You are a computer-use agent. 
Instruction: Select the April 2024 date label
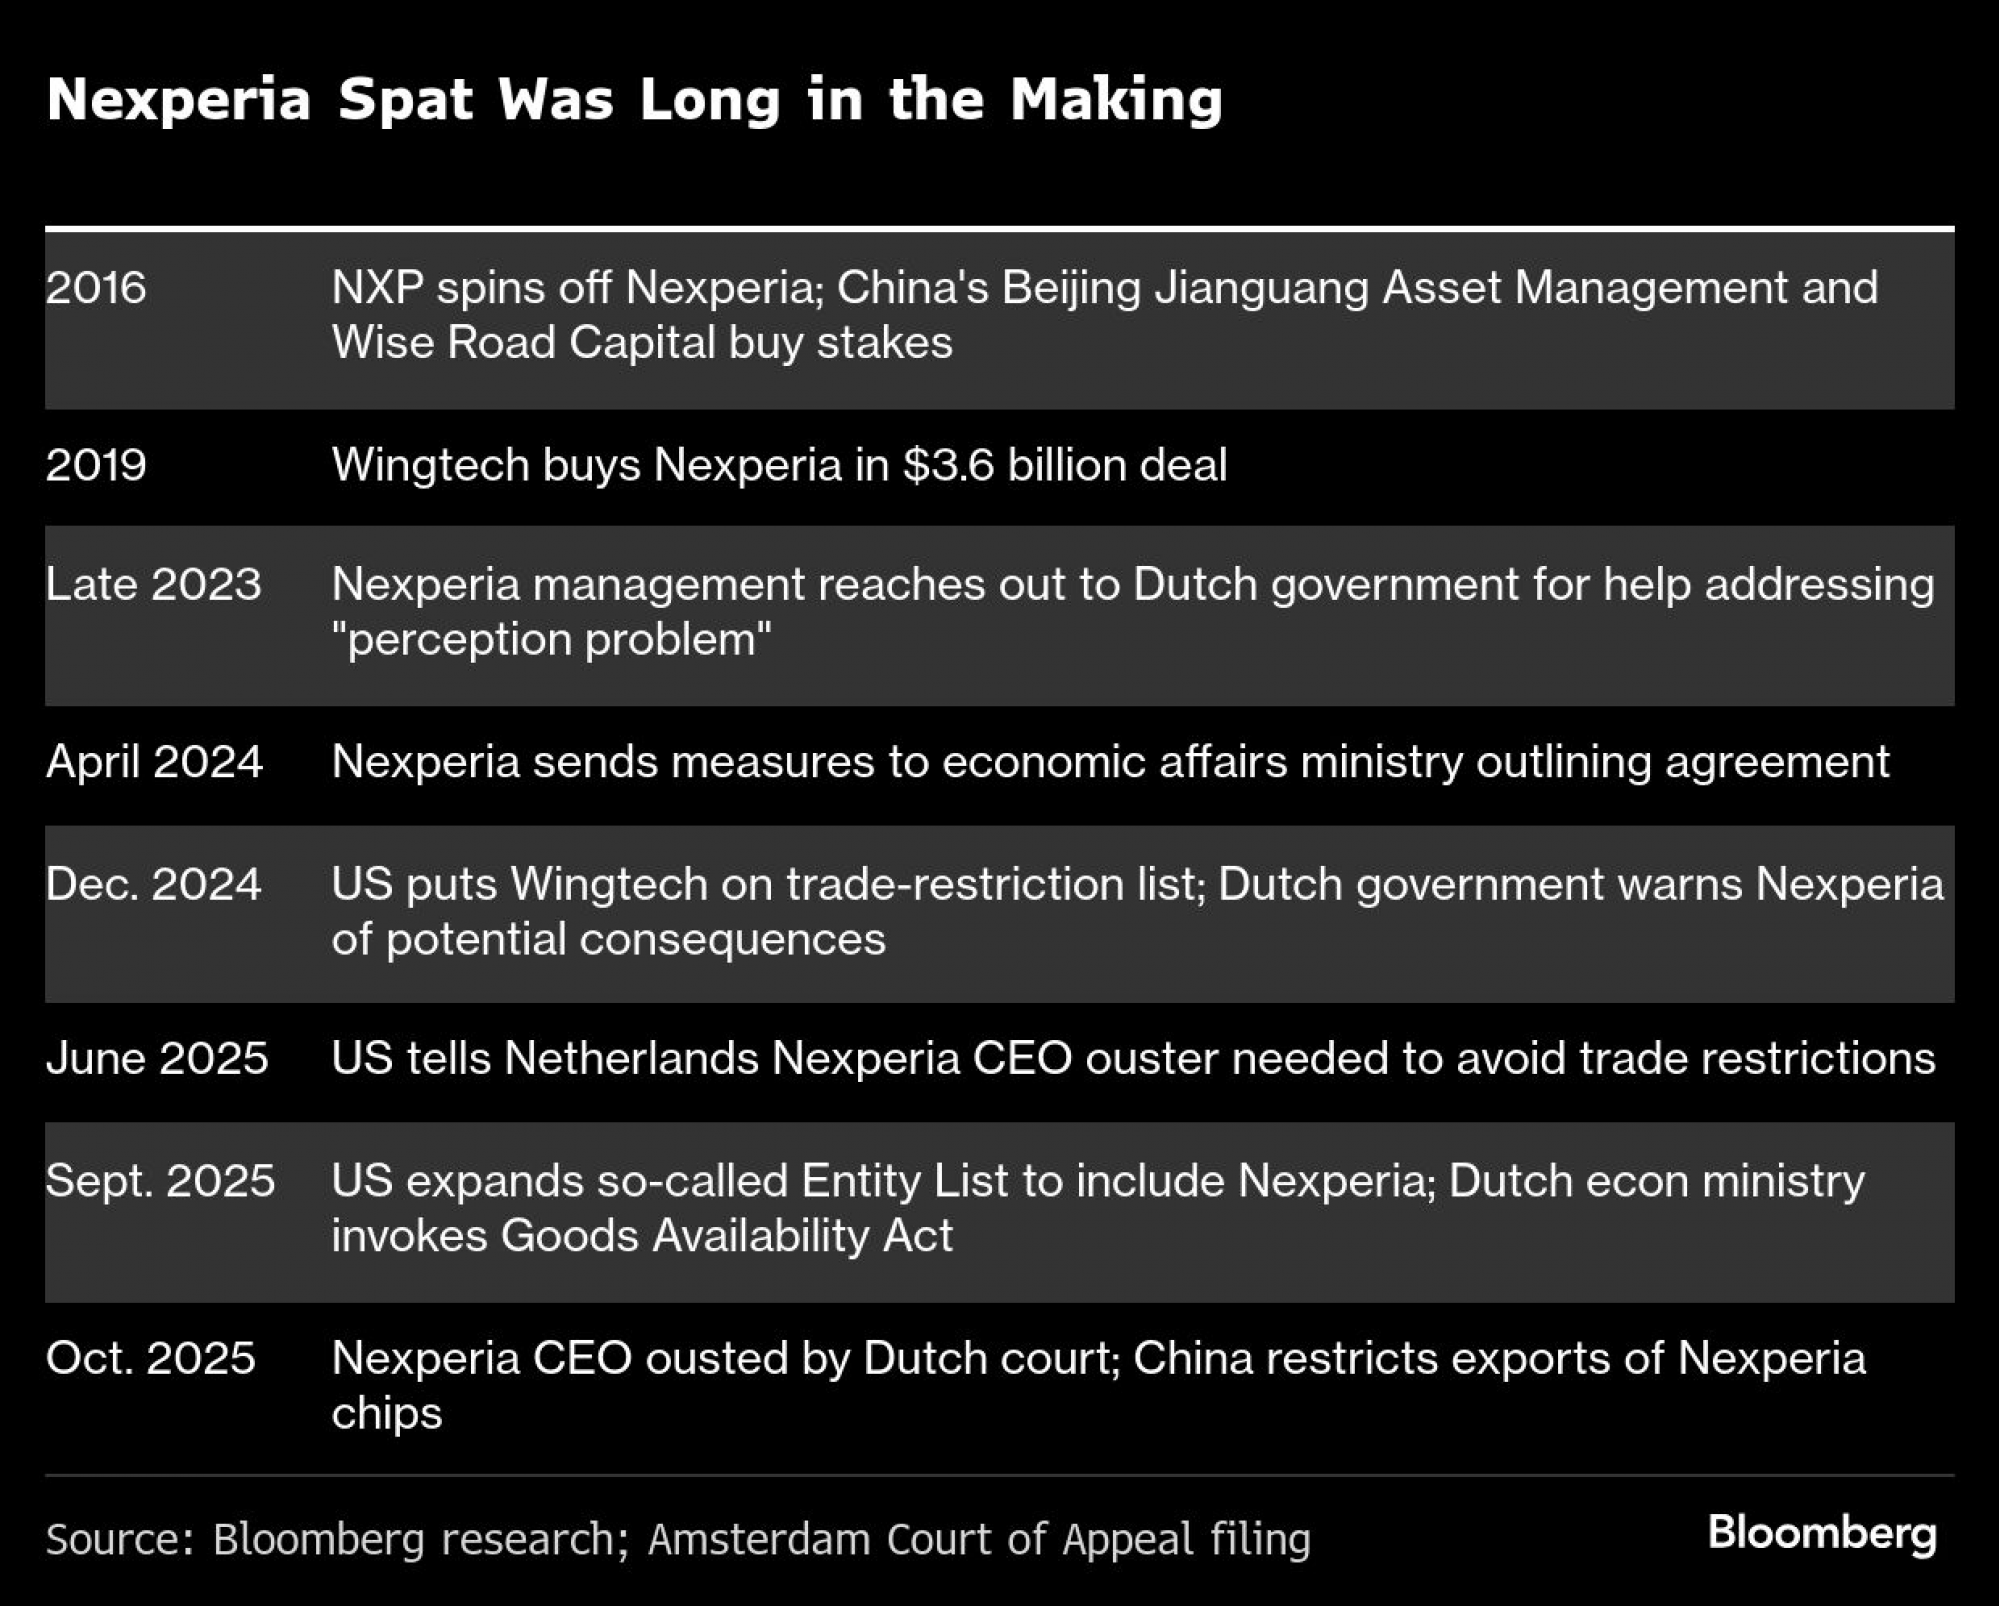(x=154, y=762)
